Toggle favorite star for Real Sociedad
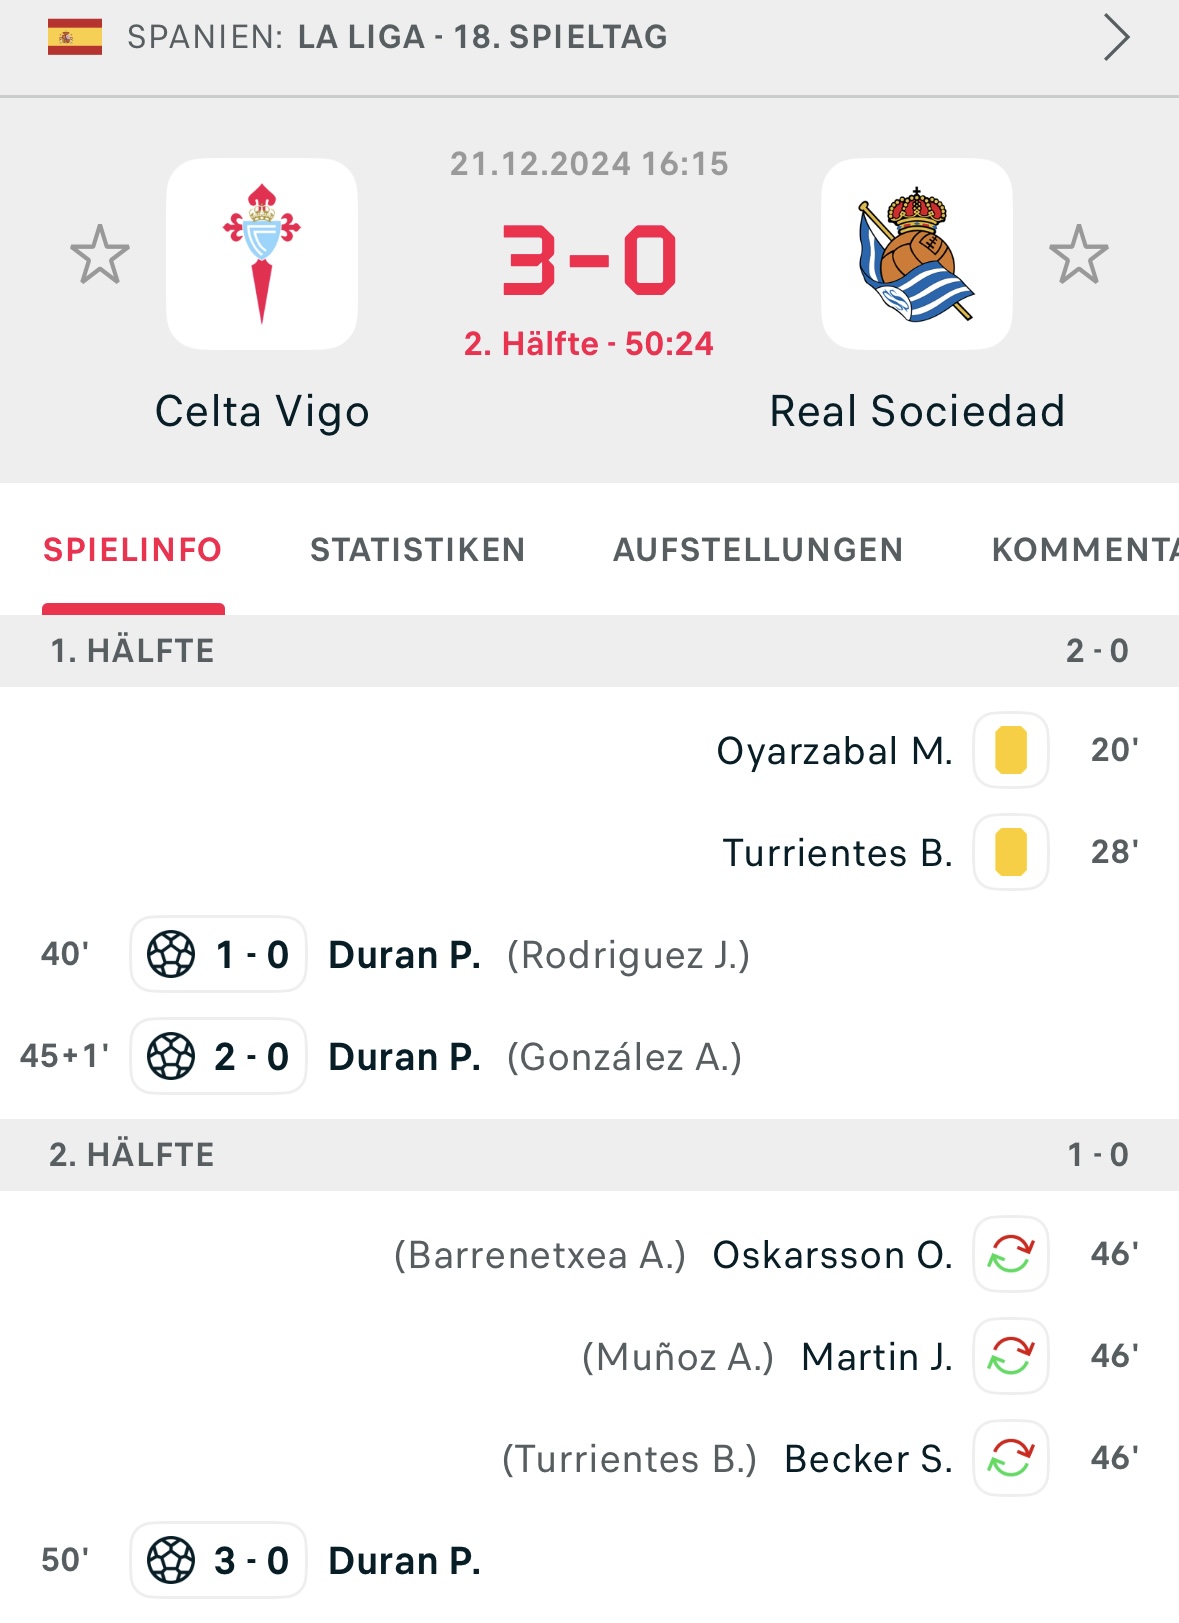Screen dimensions: 1179x1623 [1079, 254]
